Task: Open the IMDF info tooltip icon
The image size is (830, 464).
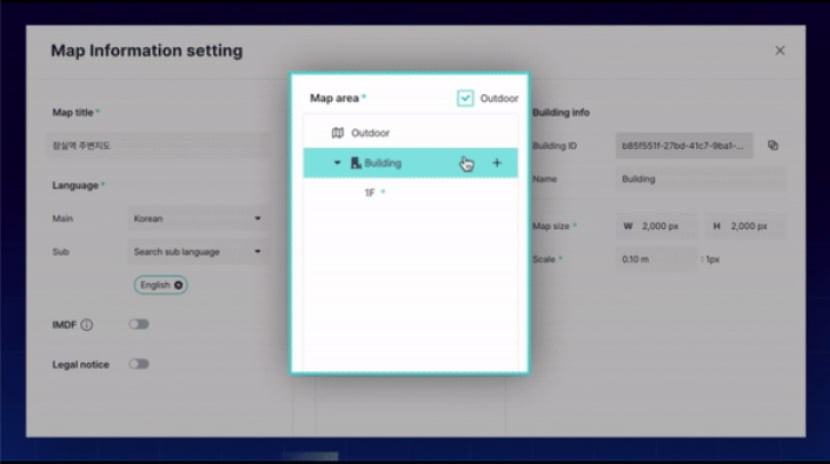Action: 87,325
